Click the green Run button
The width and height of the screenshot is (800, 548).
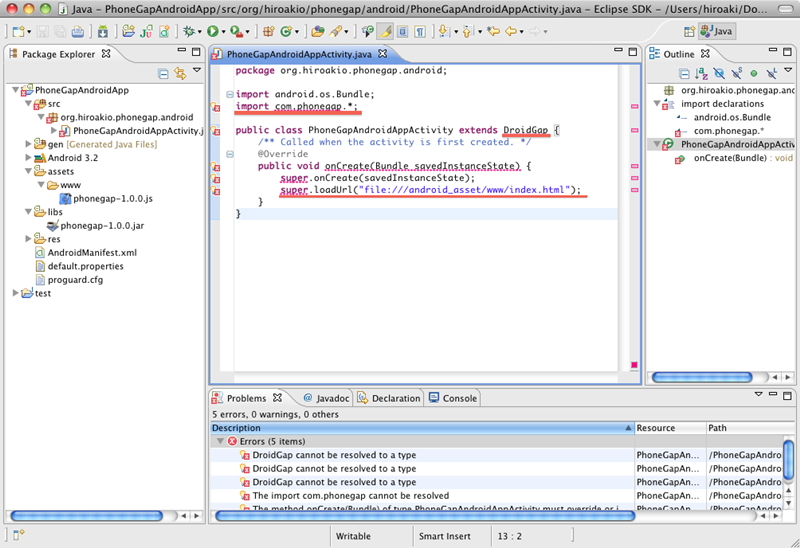point(212,32)
